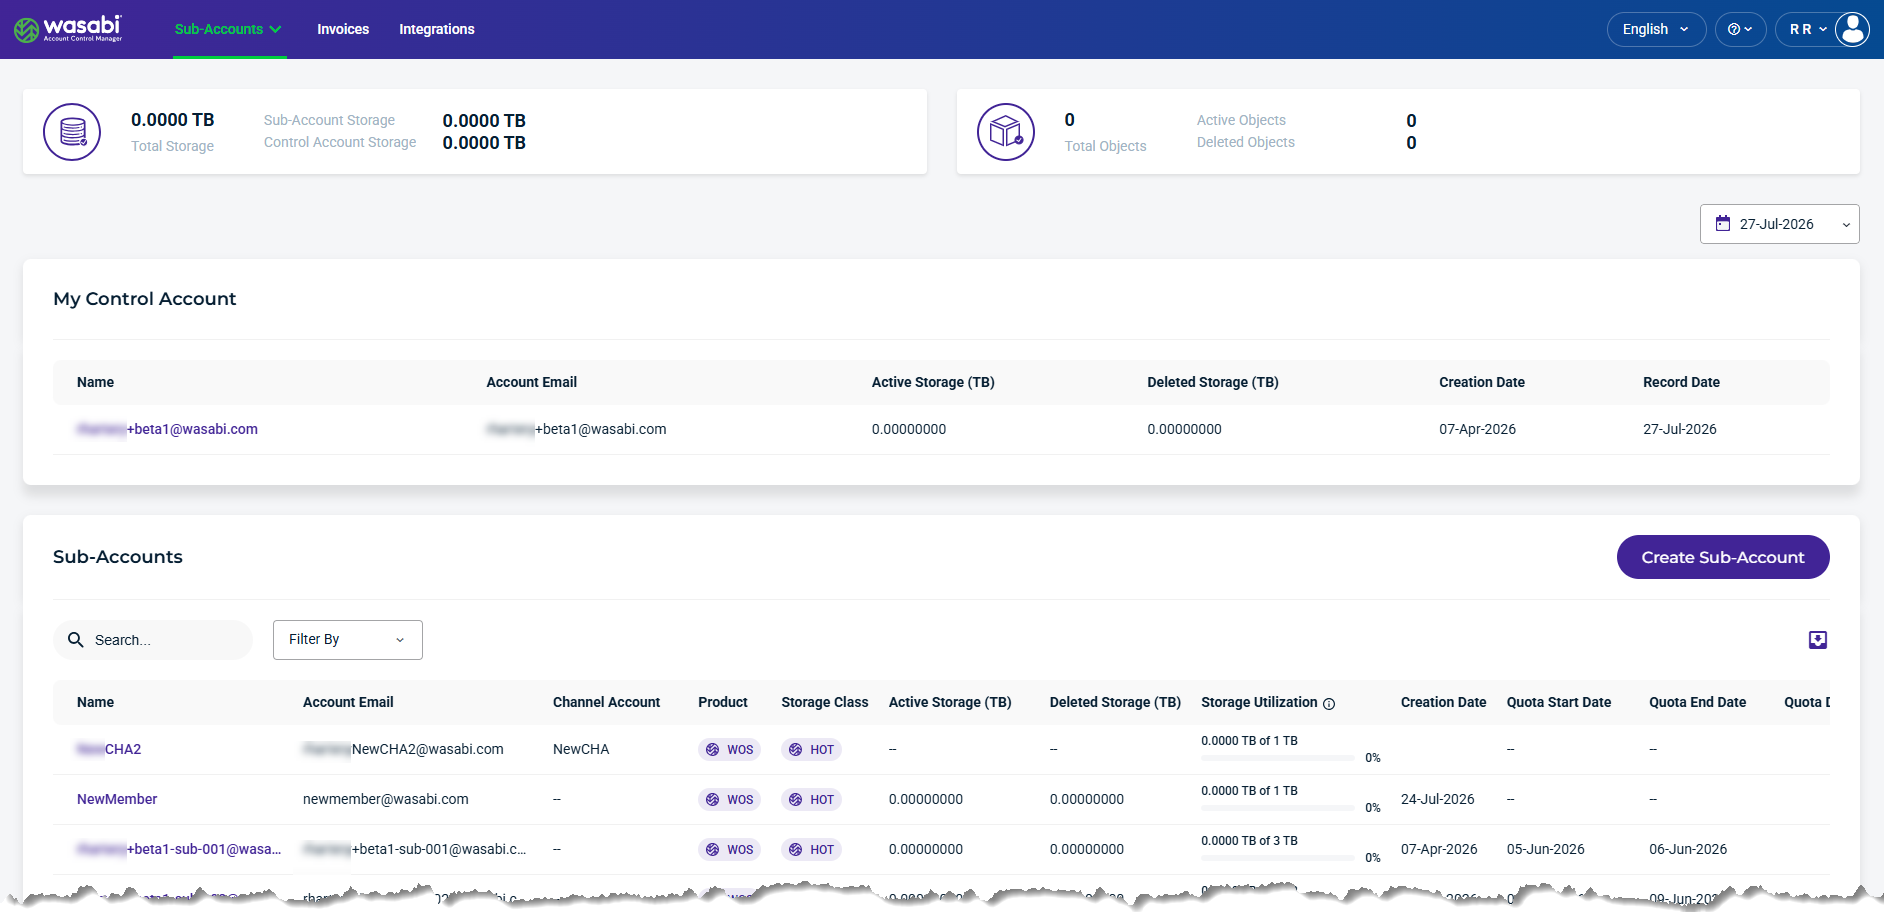Image resolution: width=1884 pixels, height=912 pixels.
Task: Click the download export icon above table
Action: (x=1818, y=640)
